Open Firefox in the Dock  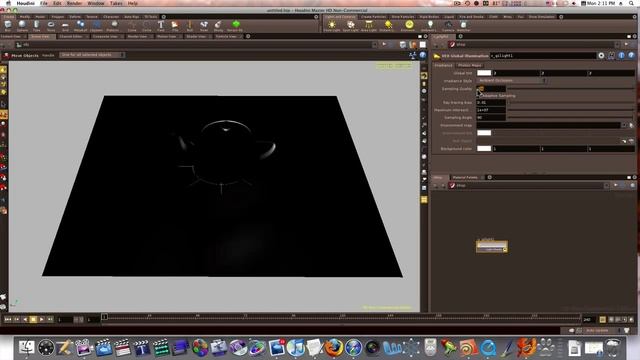coord(333,348)
